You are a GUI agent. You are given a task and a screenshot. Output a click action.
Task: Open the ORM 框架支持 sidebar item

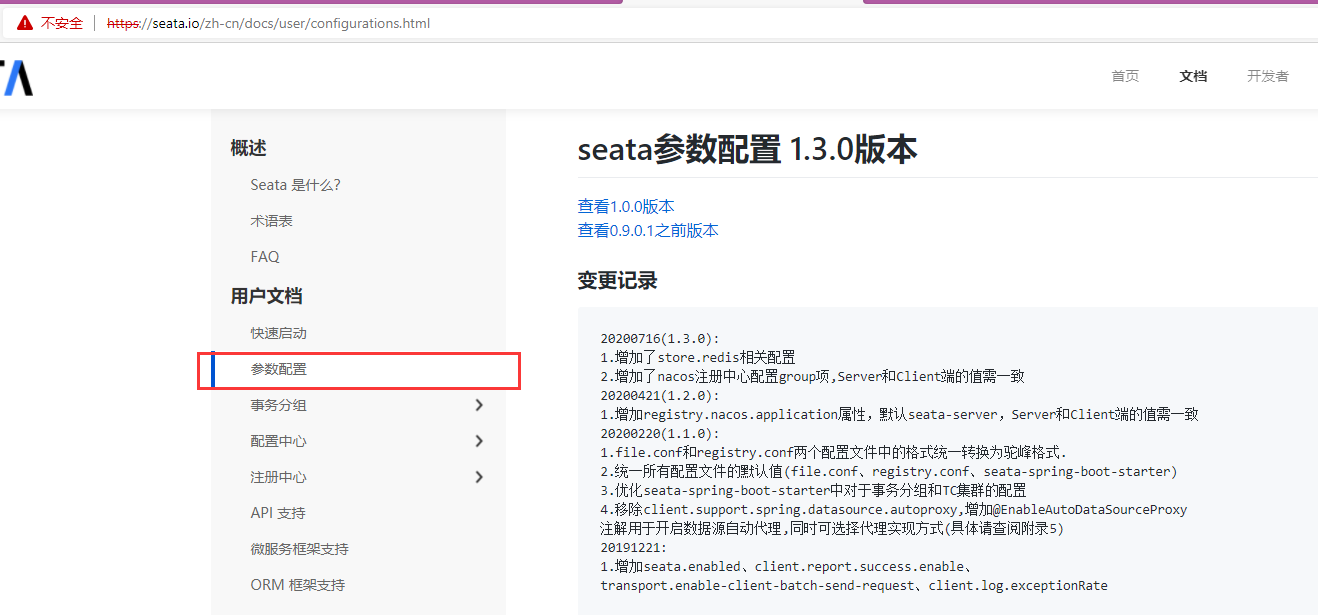(x=297, y=585)
